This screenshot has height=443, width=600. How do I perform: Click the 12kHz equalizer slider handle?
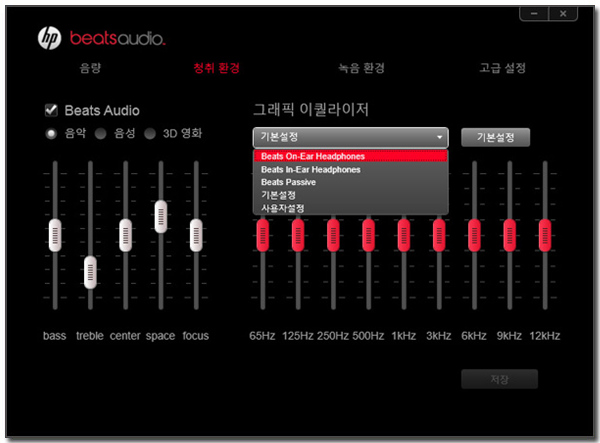tap(545, 235)
